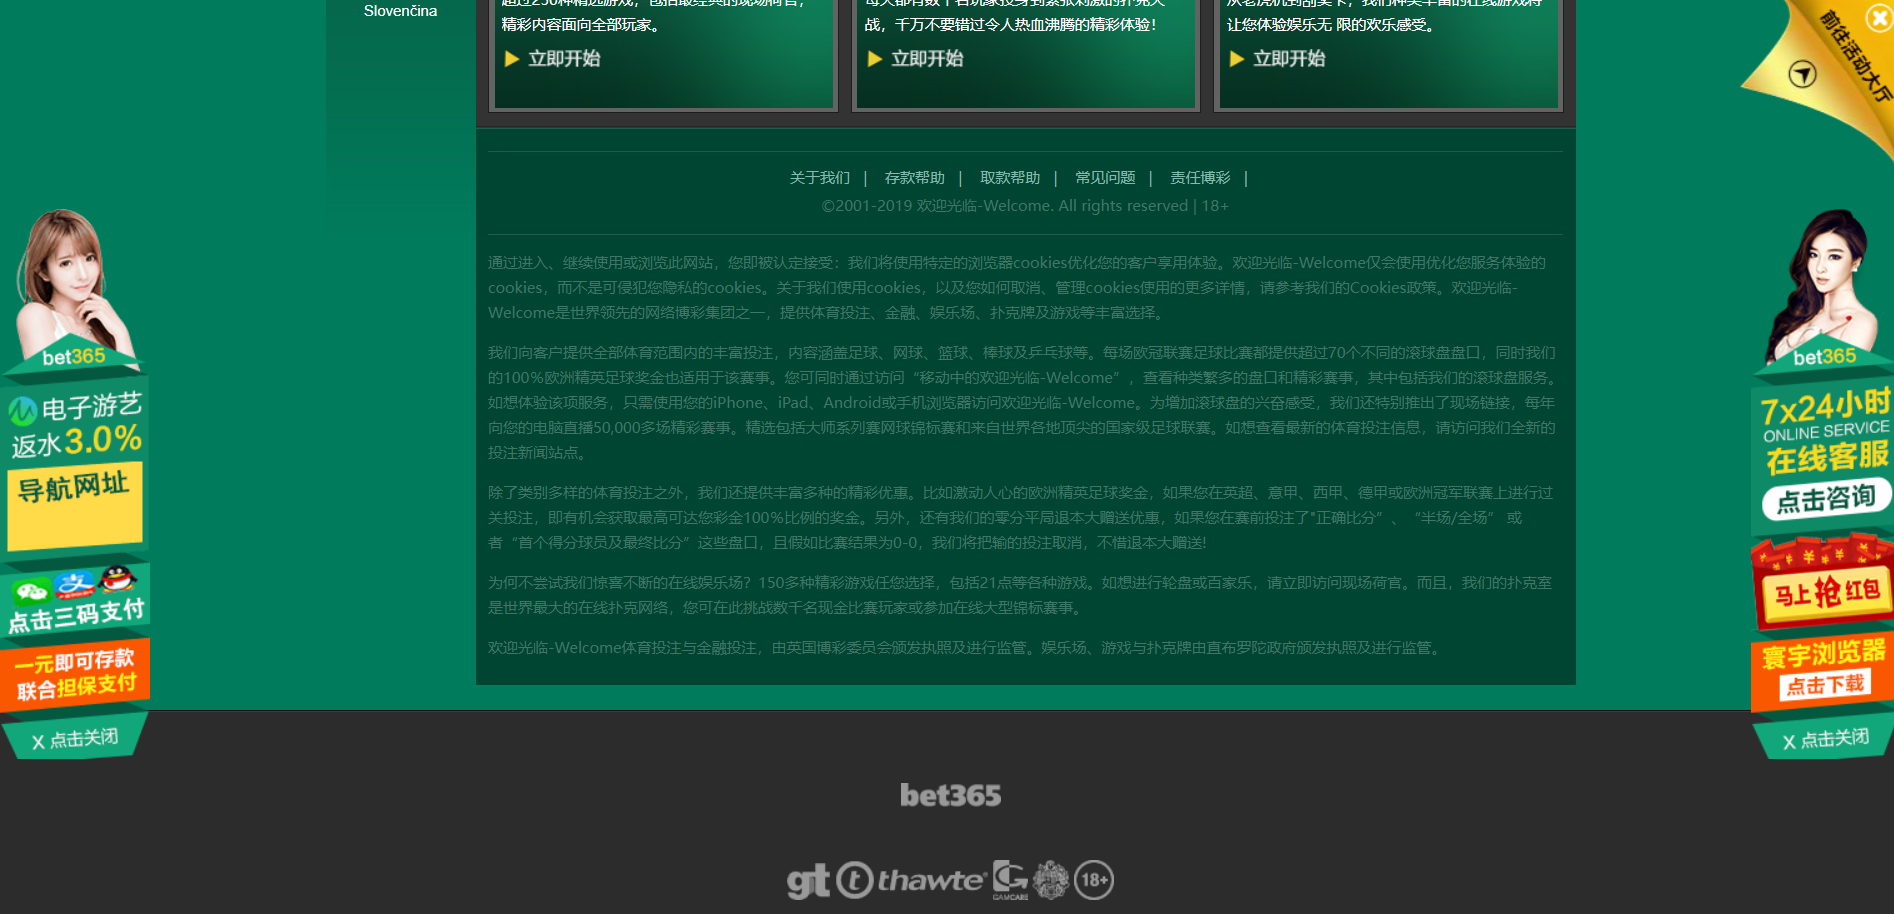Click the 18+ age restriction badge

1094,880
